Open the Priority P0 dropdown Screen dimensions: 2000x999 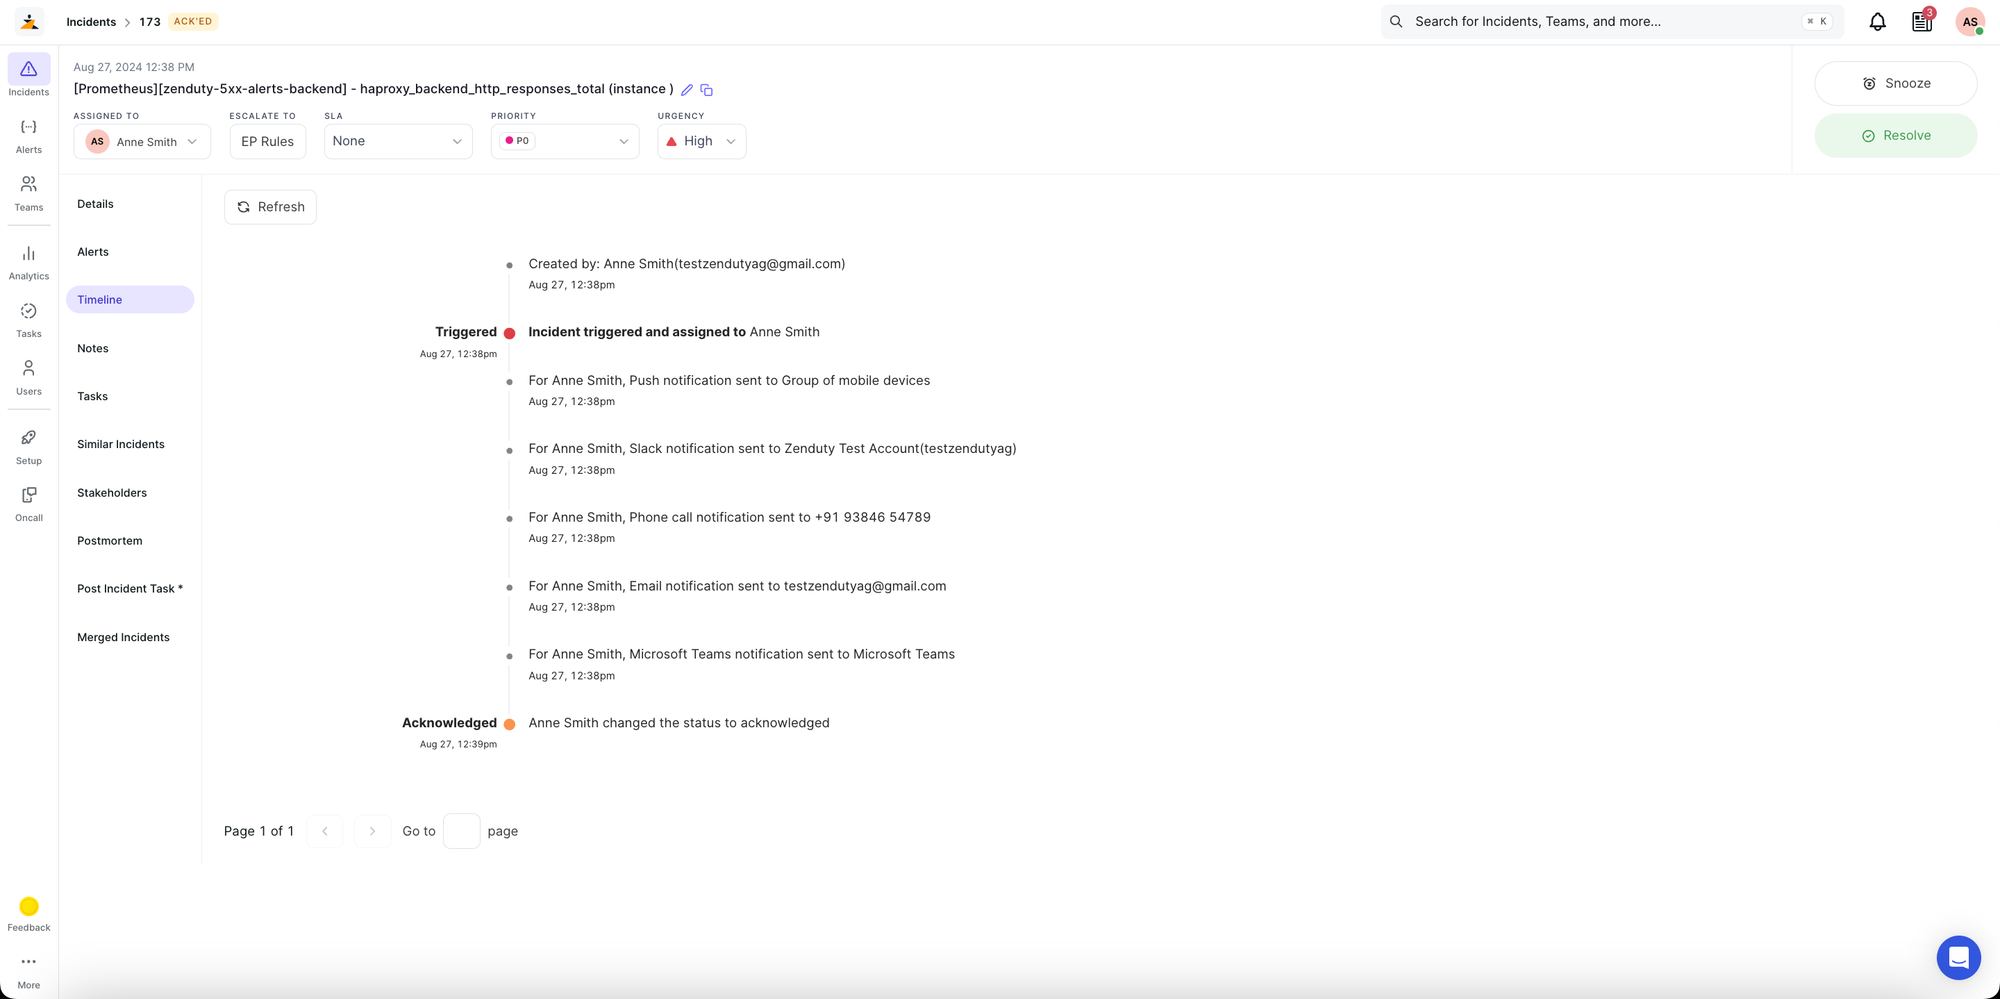565,142
